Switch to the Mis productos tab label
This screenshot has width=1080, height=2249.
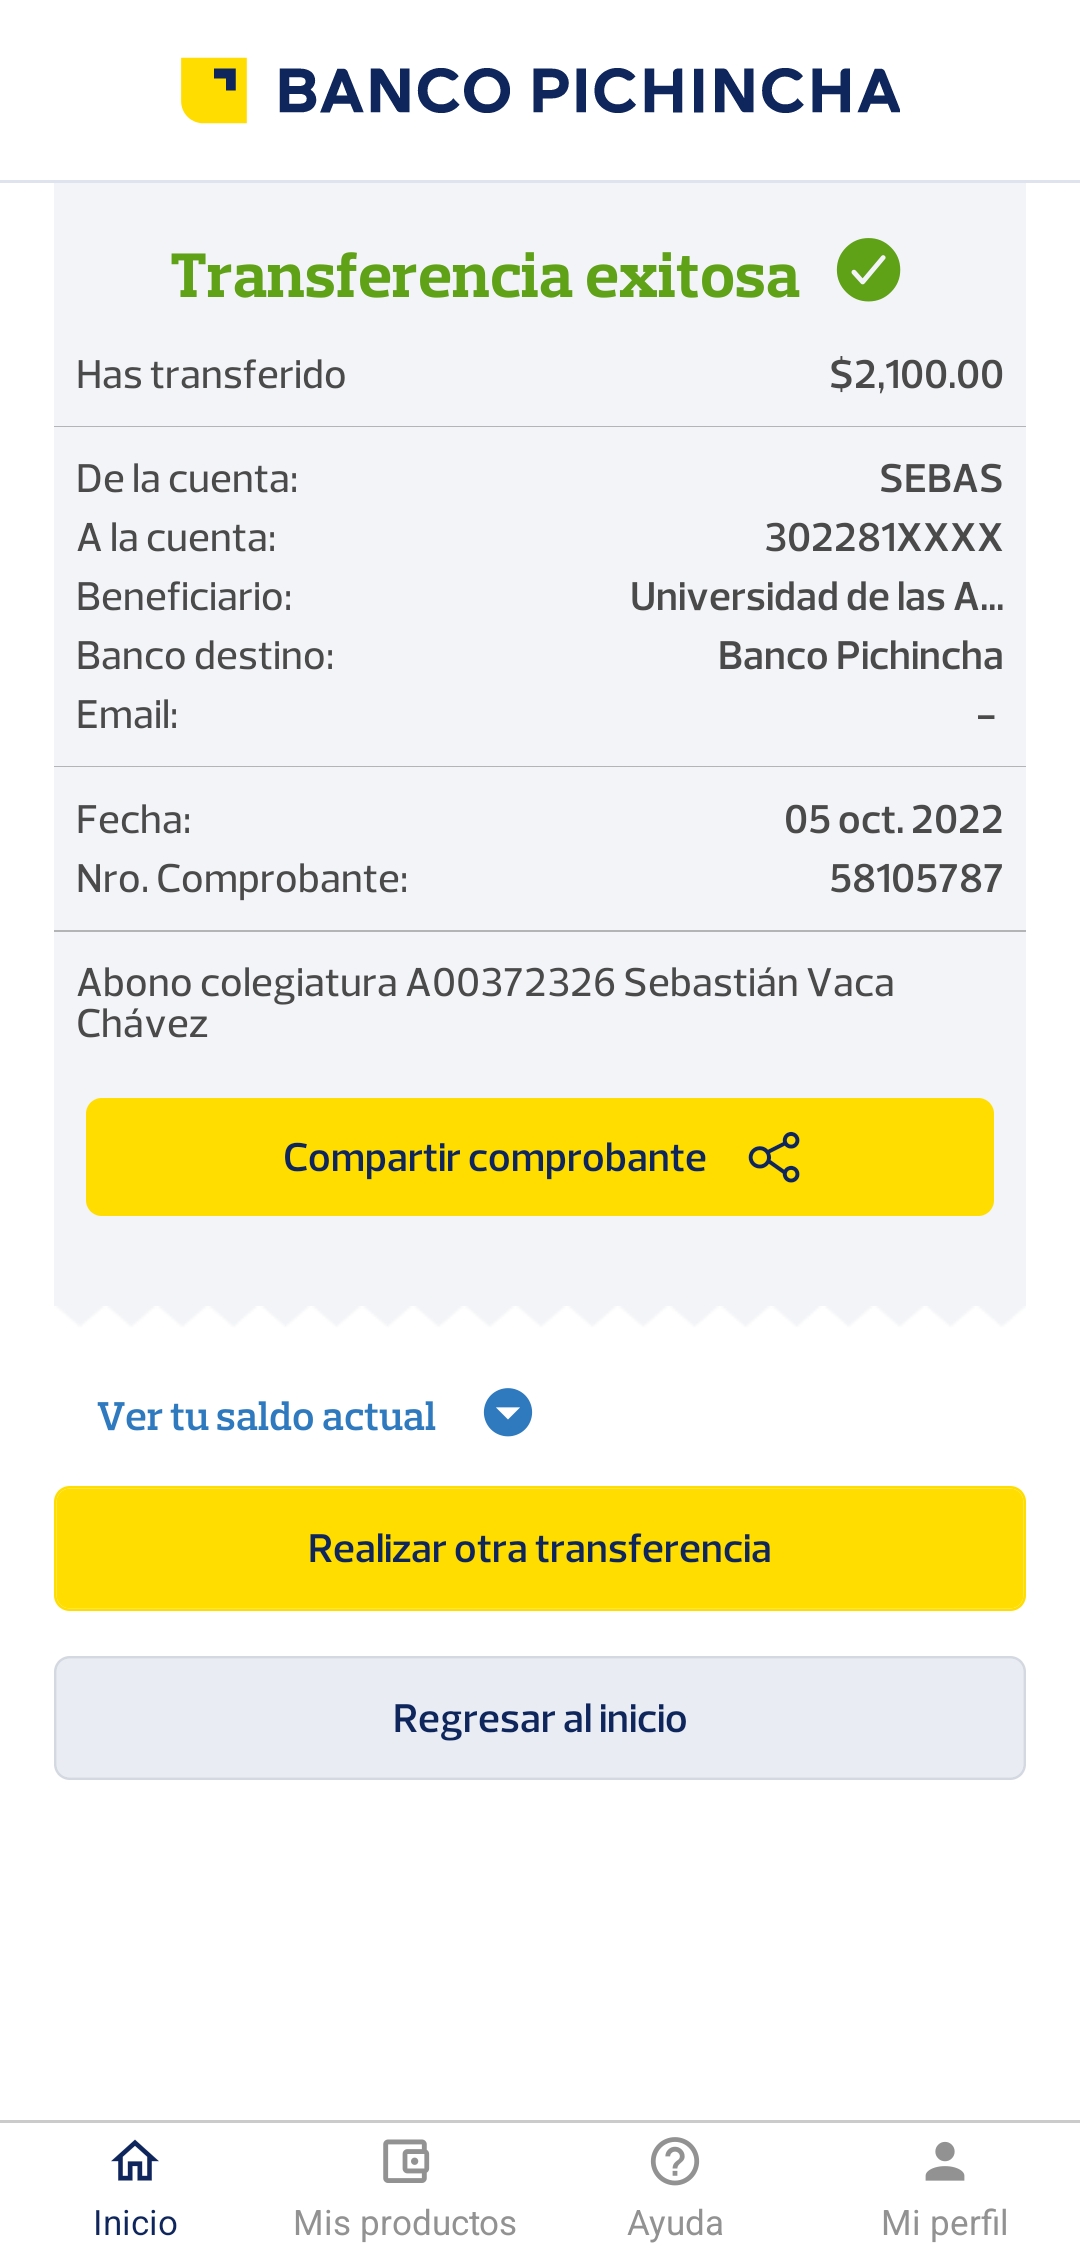click(405, 2223)
